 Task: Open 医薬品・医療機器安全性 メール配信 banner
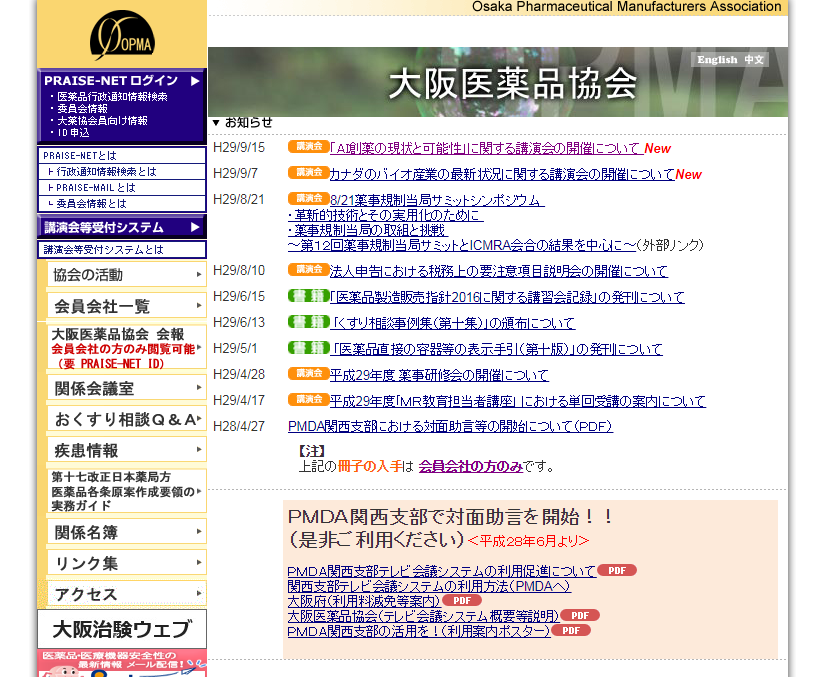click(x=122, y=663)
